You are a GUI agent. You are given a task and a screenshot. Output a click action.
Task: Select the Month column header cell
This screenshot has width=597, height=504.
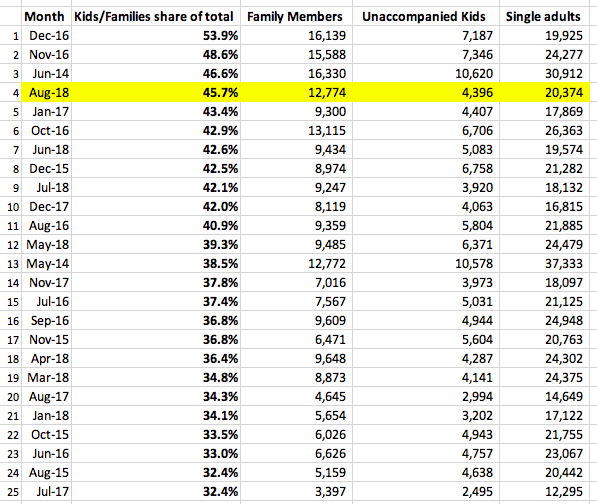point(45,16)
